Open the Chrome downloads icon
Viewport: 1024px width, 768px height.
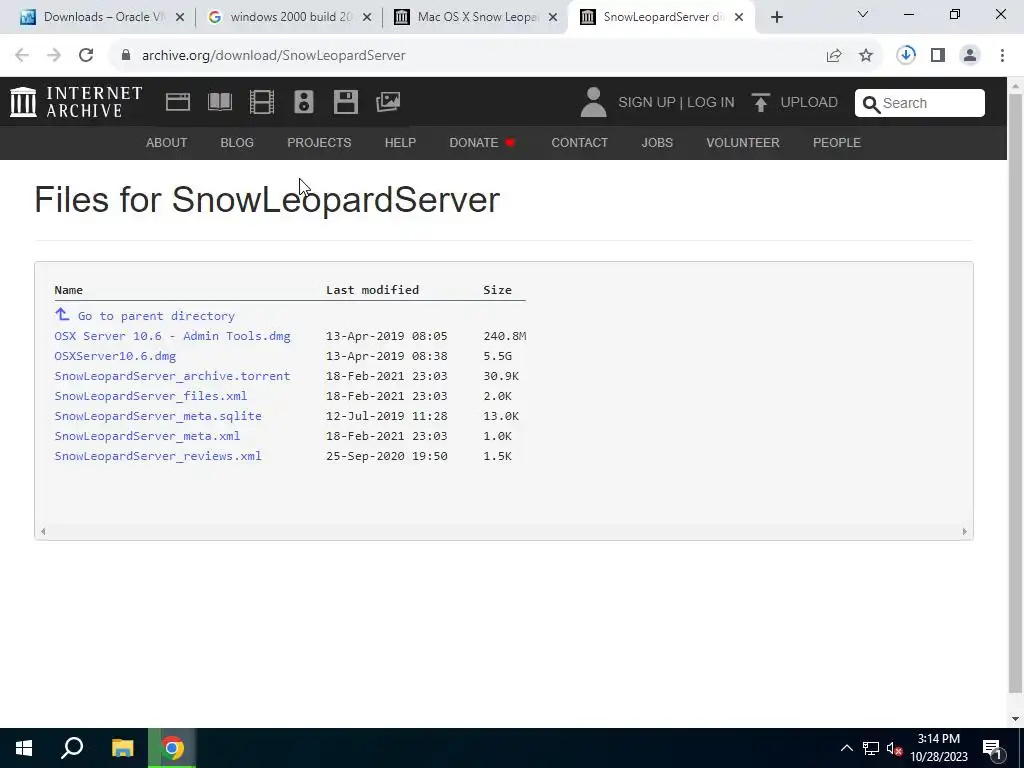(x=906, y=56)
